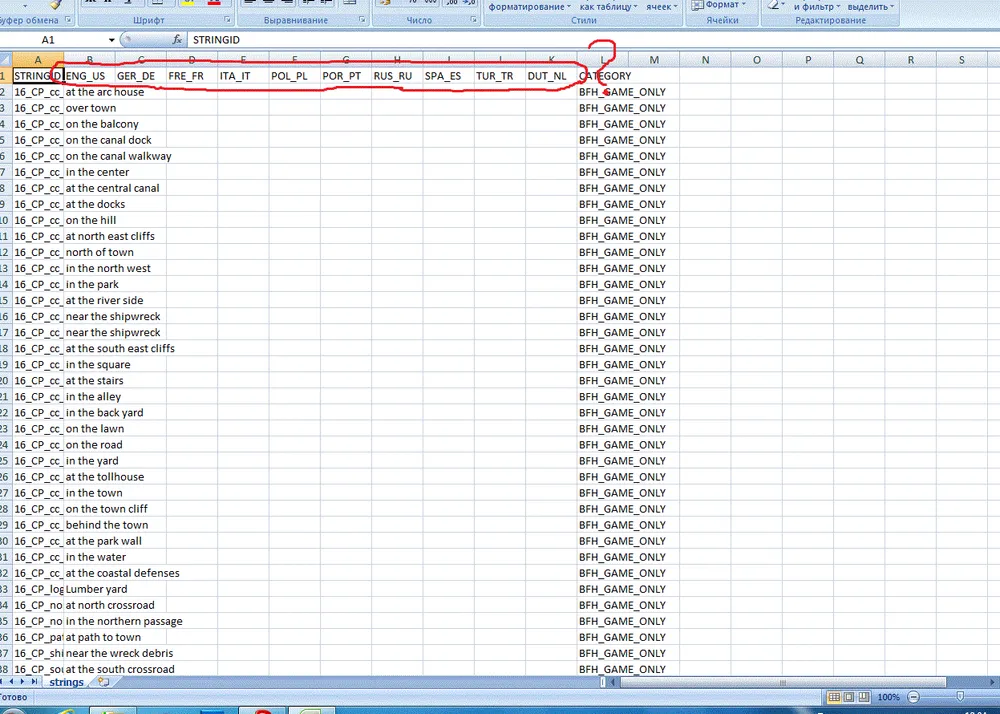The height and width of the screenshot is (714, 1000).
Task: Open the Sort and Filter dropdown
Action: (x=818, y=6)
